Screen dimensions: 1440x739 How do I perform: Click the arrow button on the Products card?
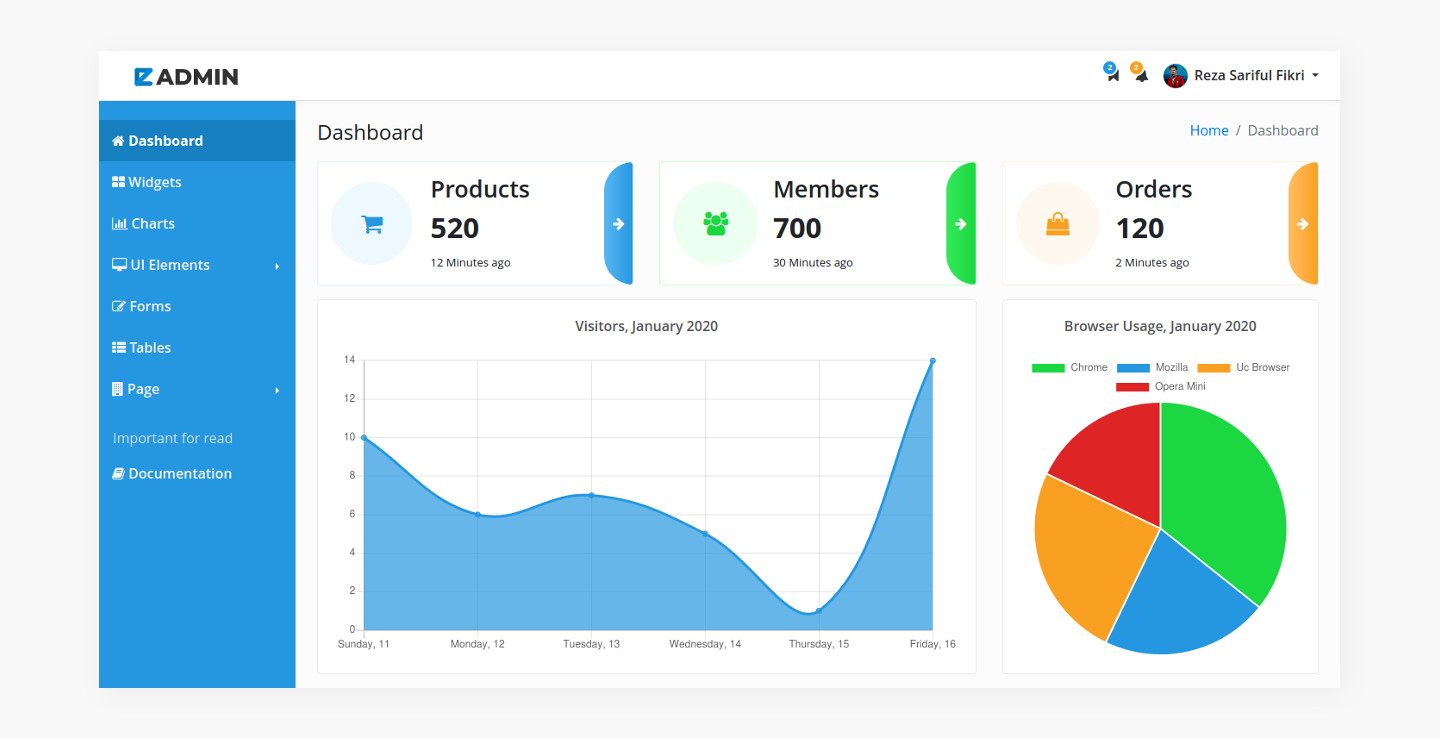(620, 223)
